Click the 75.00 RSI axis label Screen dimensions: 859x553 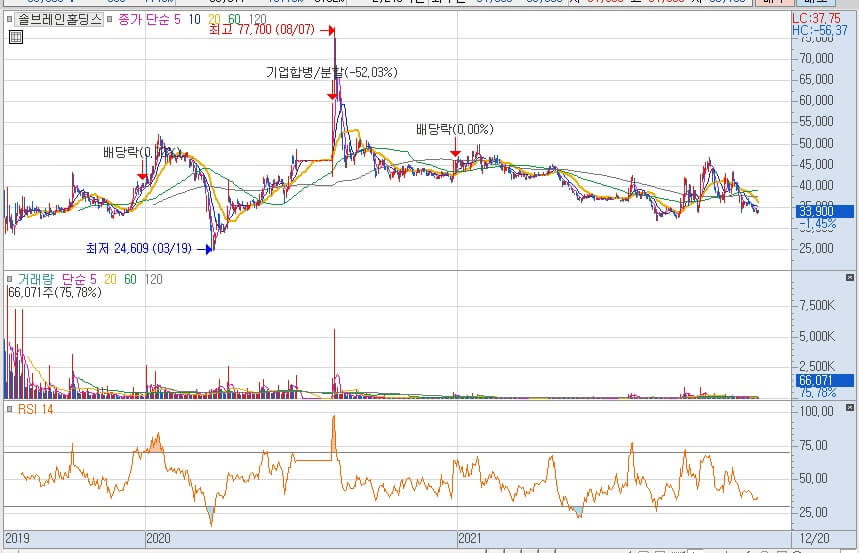click(814, 445)
